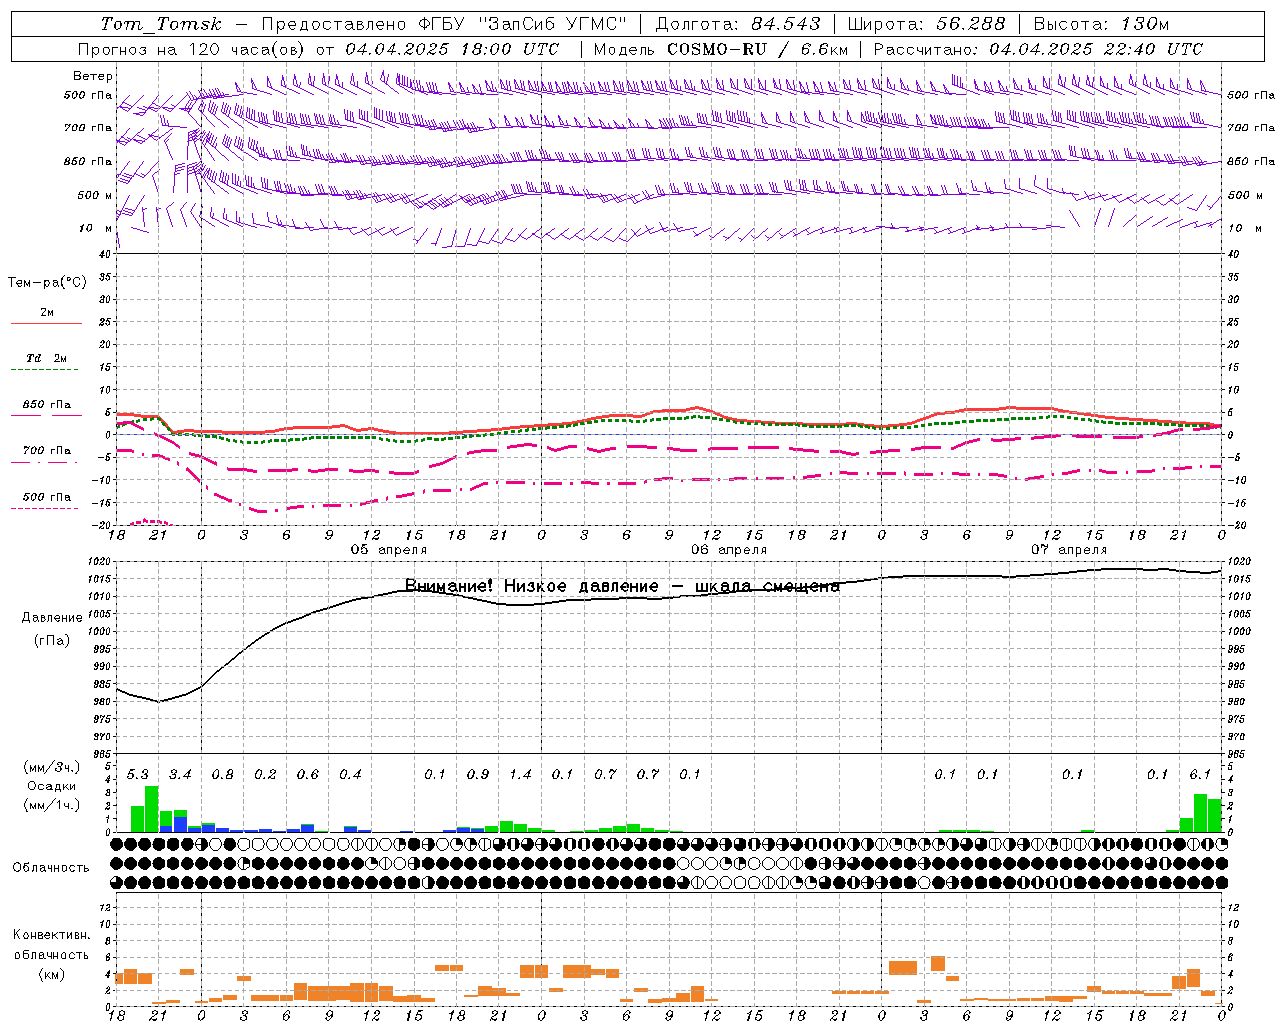The width and height of the screenshot is (1280, 1024).
Task: Click the '10 м' wind level label at left
Action: click(95, 228)
